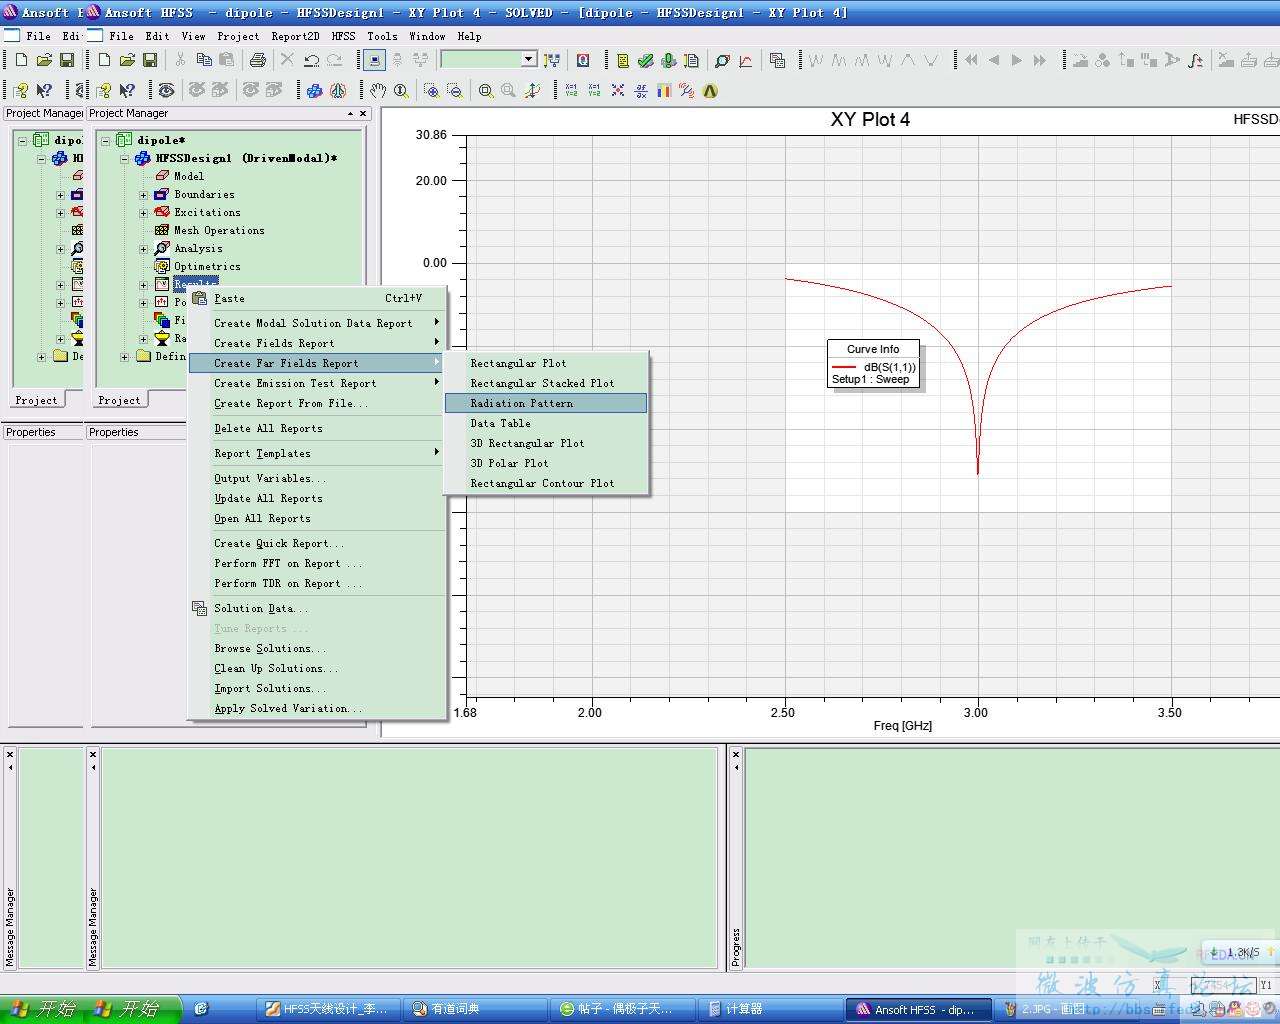This screenshot has height=1024, width=1280.
Task: Click the Copy toolbar icon
Action: pos(204,61)
